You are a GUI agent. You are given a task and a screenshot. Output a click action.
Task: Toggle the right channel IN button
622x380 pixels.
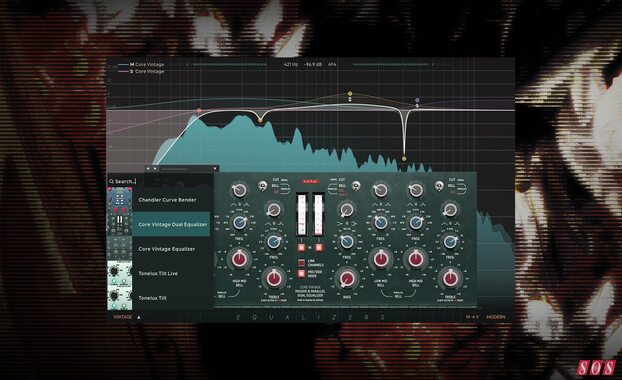coord(319,248)
